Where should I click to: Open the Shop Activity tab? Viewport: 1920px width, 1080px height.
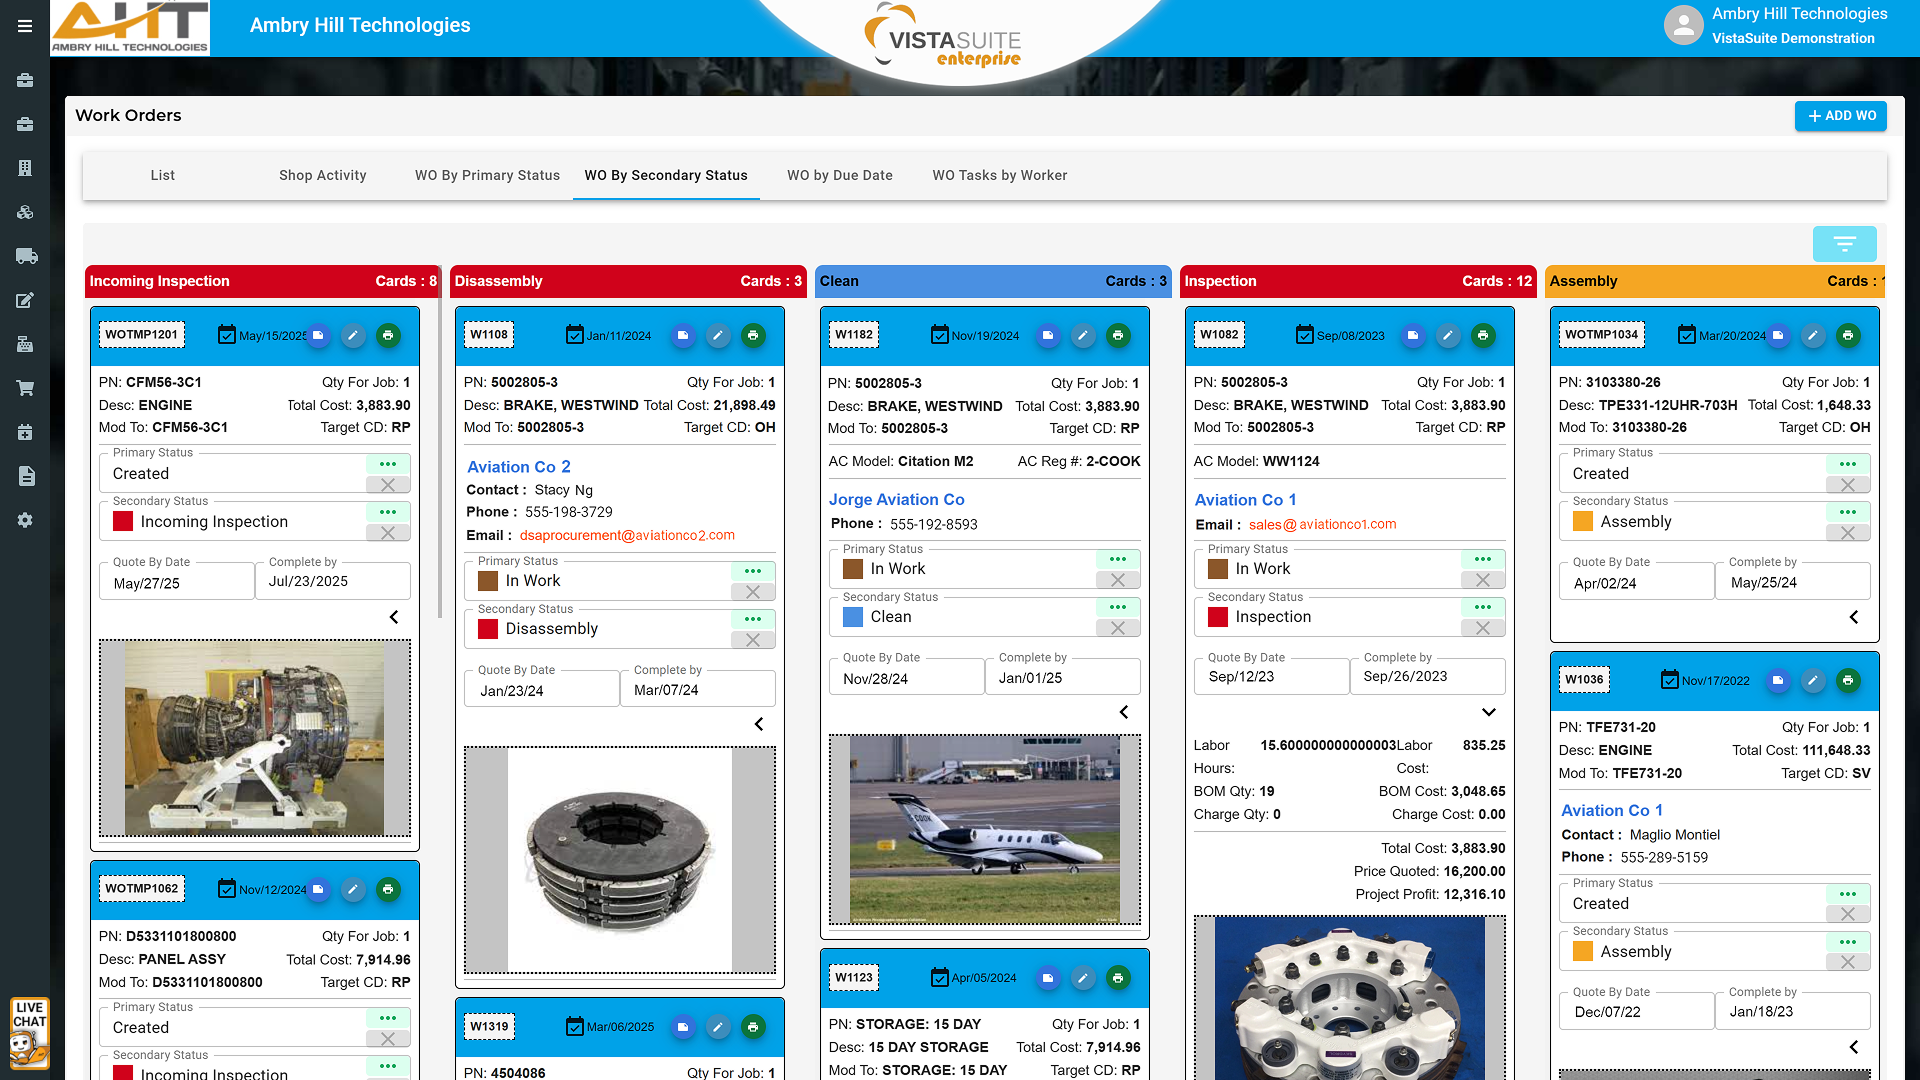click(x=322, y=175)
